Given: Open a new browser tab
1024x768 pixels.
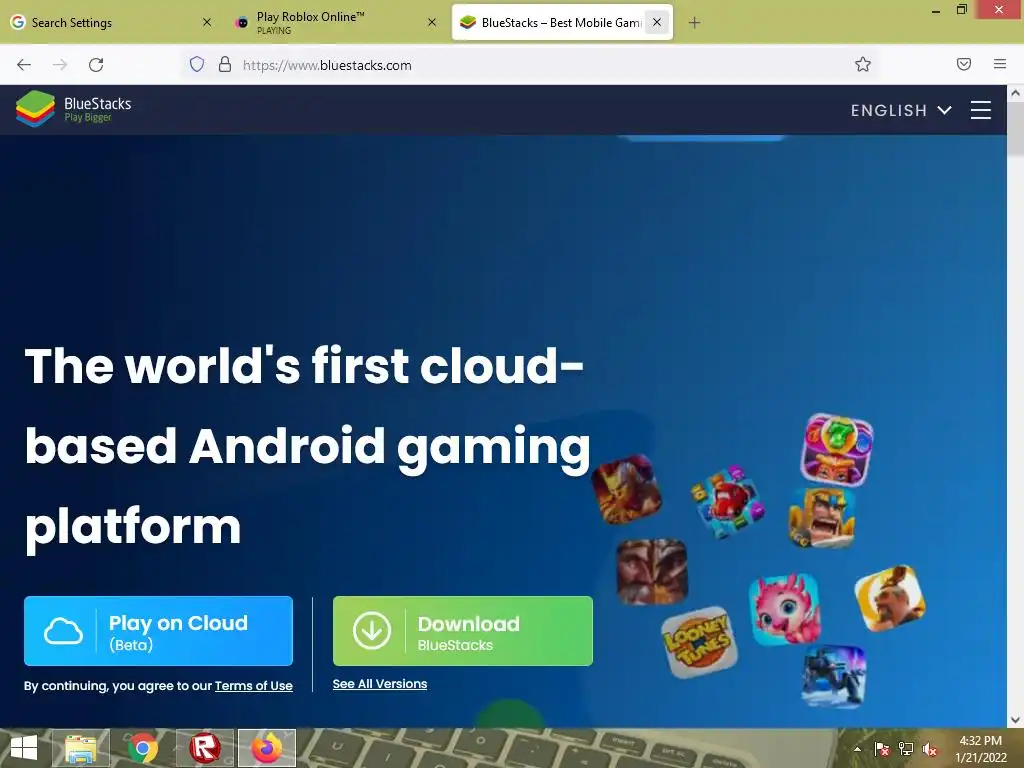Looking at the screenshot, I should [x=694, y=23].
